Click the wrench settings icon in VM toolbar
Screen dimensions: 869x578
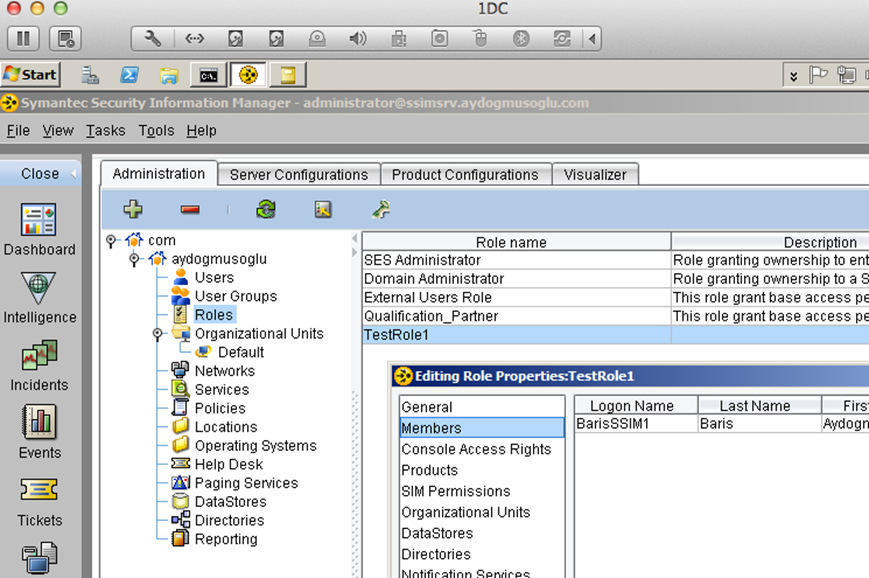(152, 38)
